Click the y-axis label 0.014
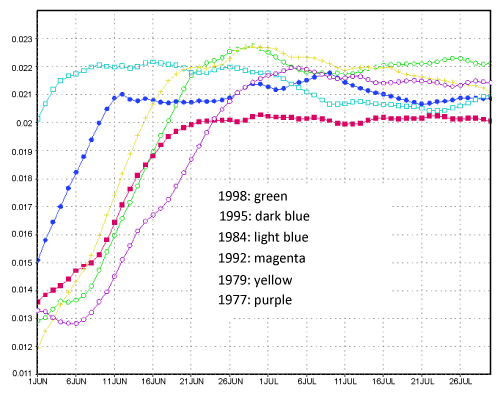This screenshot has height=397, width=500. (x=22, y=290)
